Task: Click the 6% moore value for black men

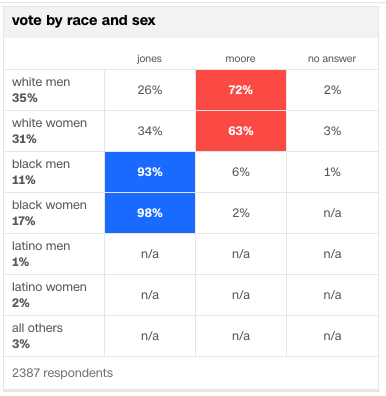Action: pos(241,172)
